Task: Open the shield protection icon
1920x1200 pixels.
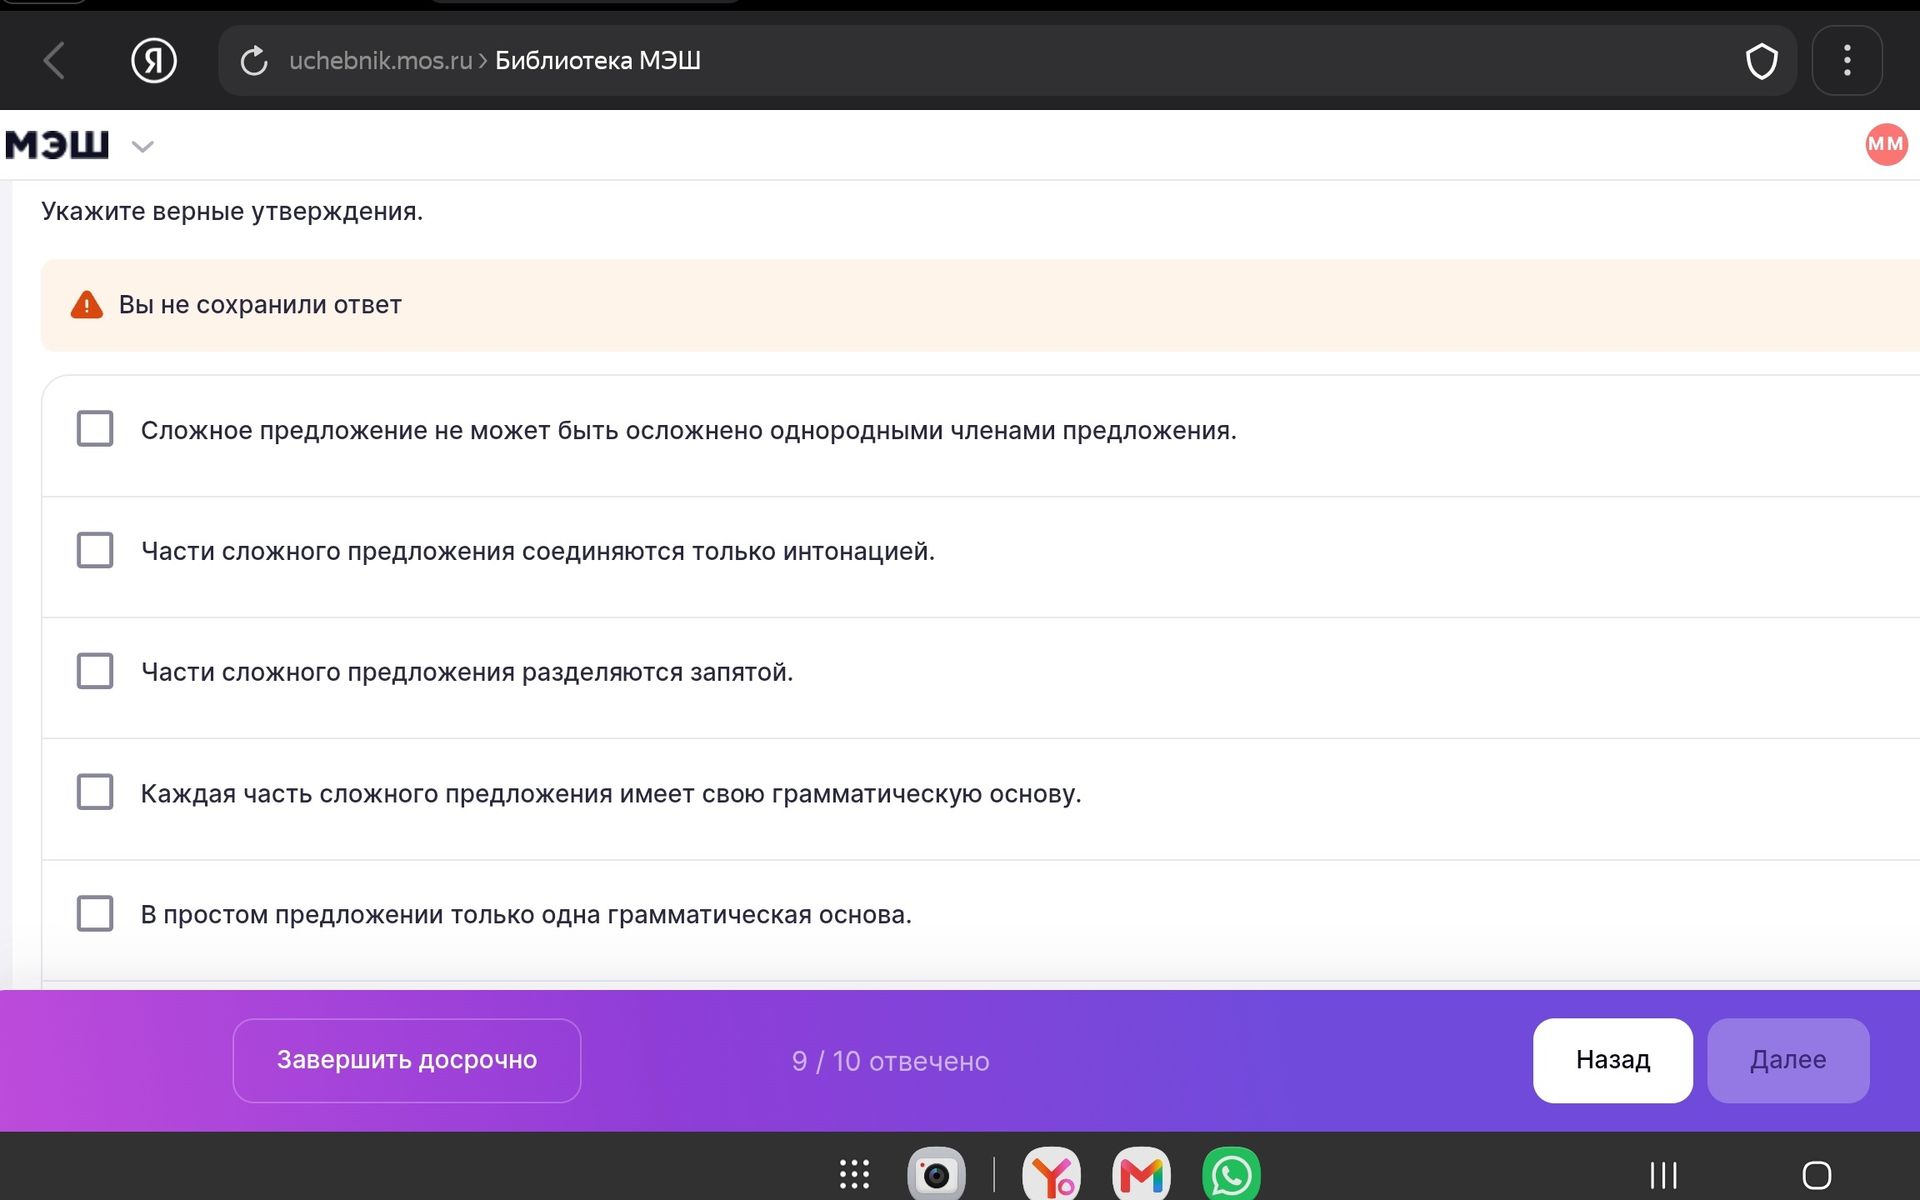Action: [1761, 61]
